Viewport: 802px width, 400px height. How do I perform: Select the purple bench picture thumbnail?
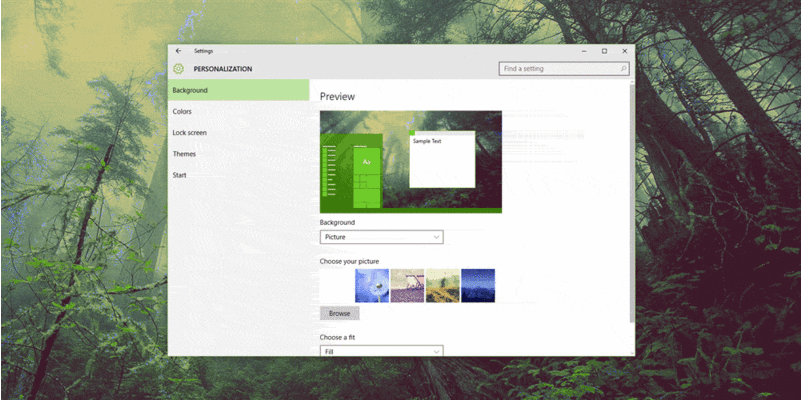407,285
